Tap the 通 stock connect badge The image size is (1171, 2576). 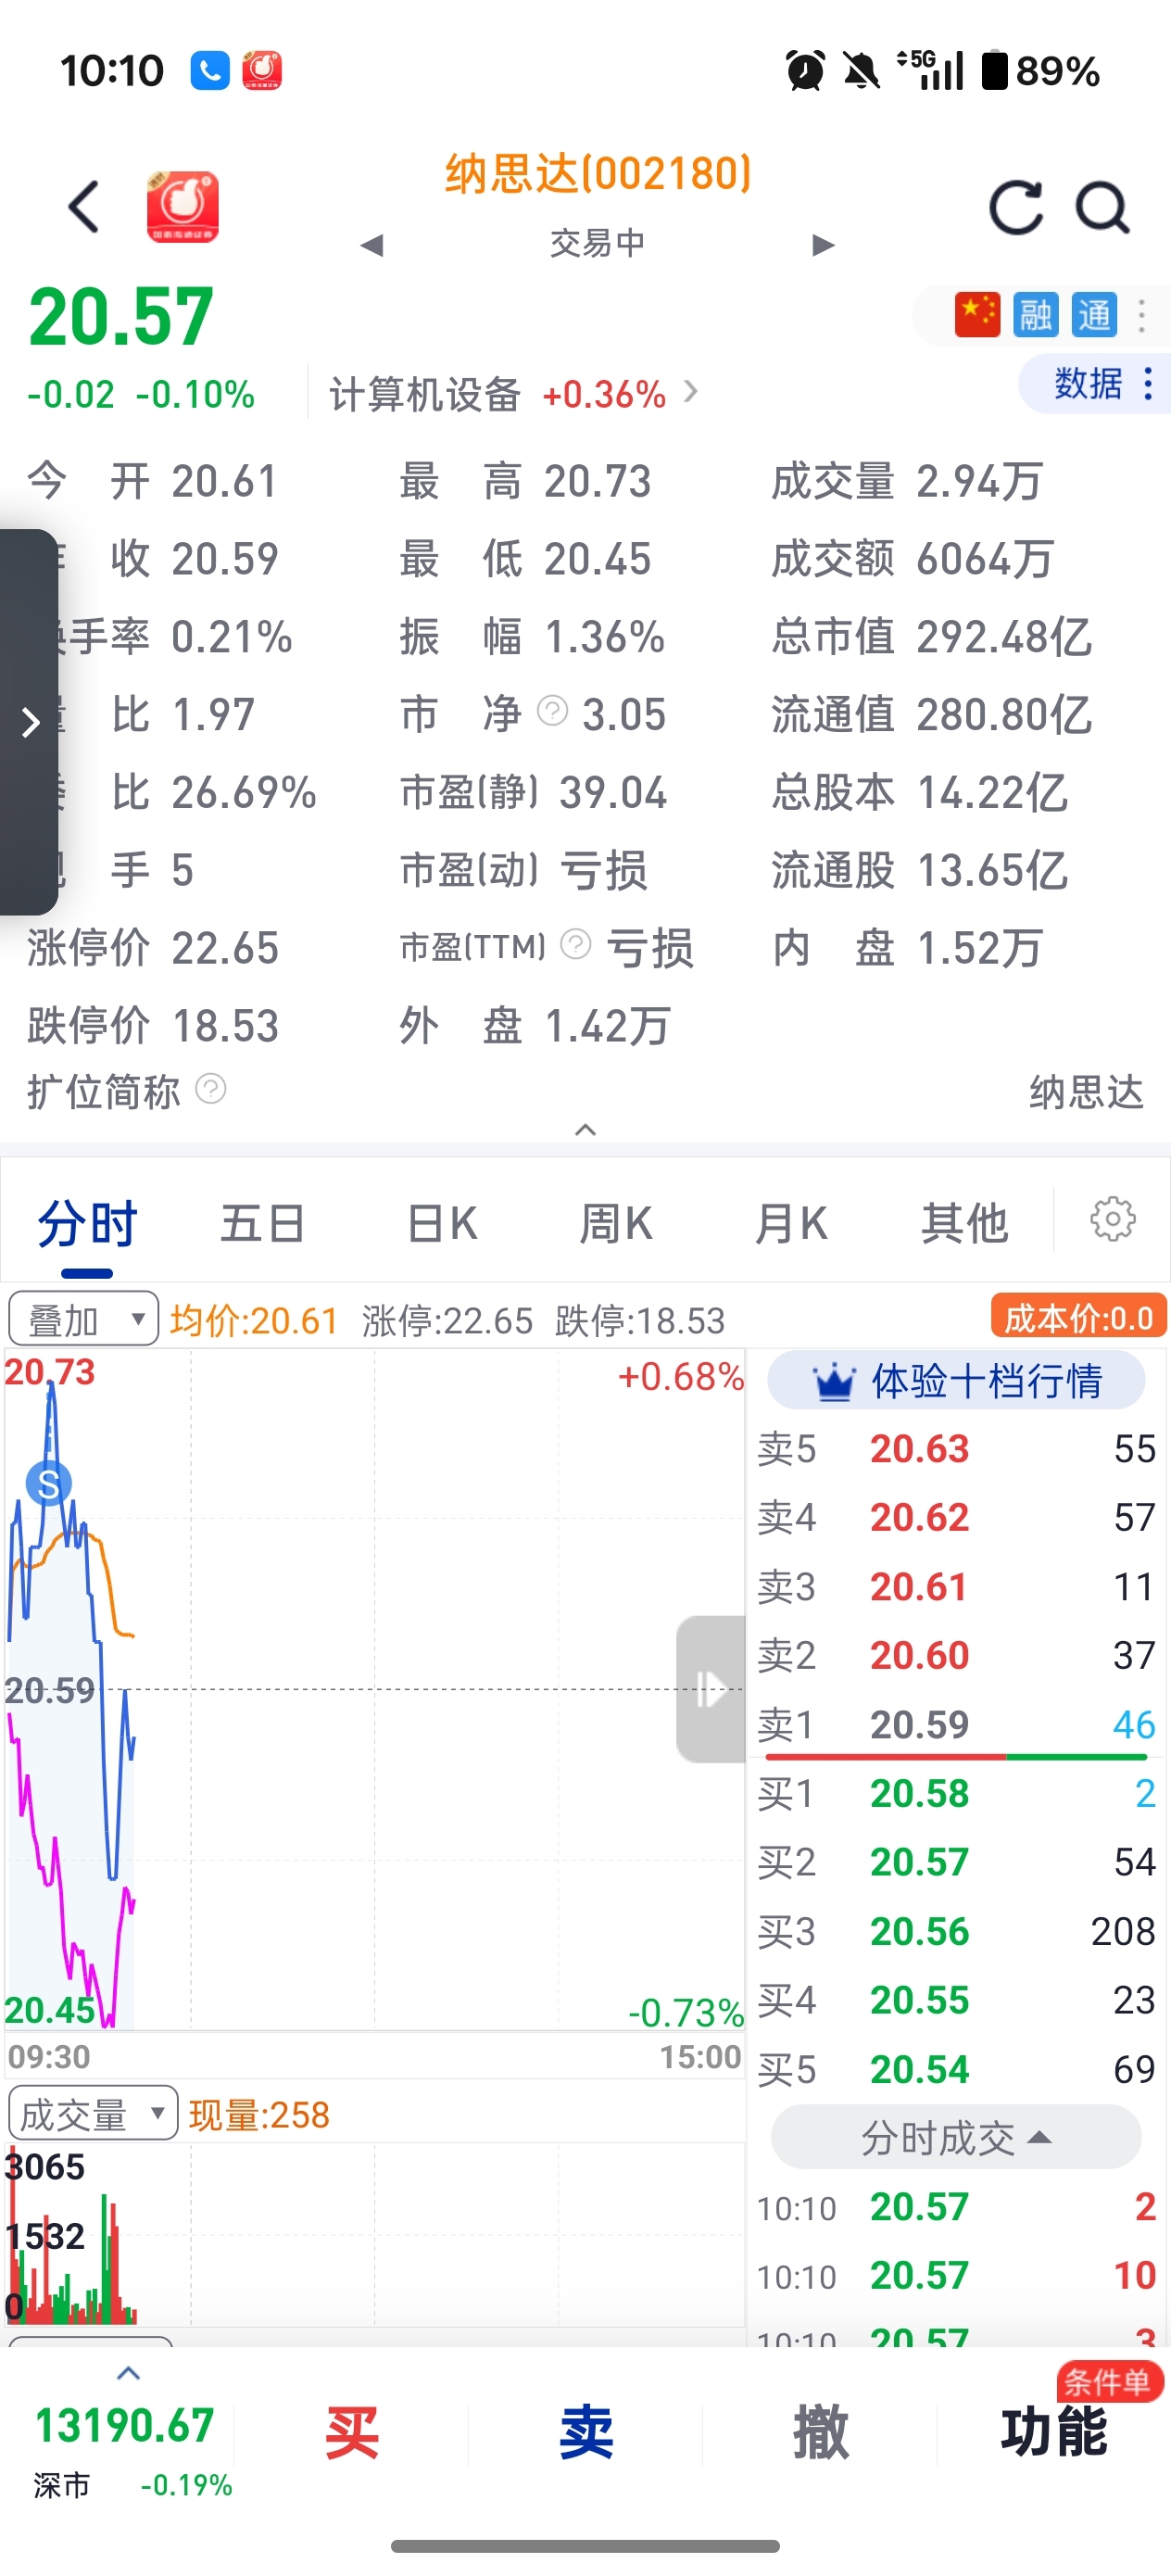pos(1094,315)
